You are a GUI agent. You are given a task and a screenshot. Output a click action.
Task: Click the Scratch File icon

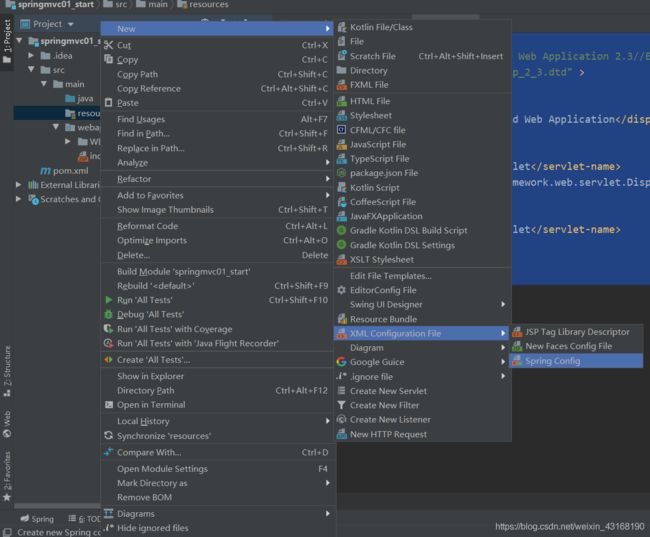pyautogui.click(x=342, y=56)
